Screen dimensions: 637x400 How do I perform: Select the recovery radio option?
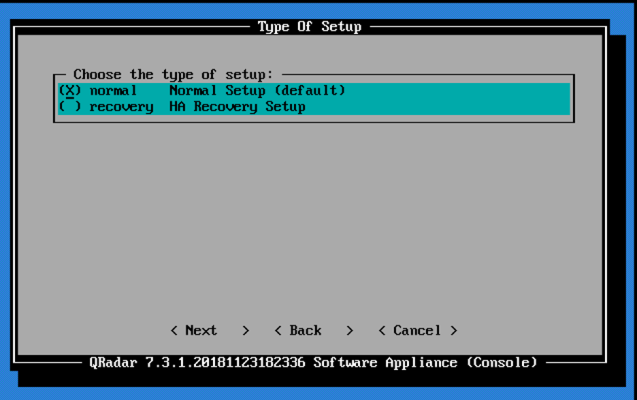70,107
